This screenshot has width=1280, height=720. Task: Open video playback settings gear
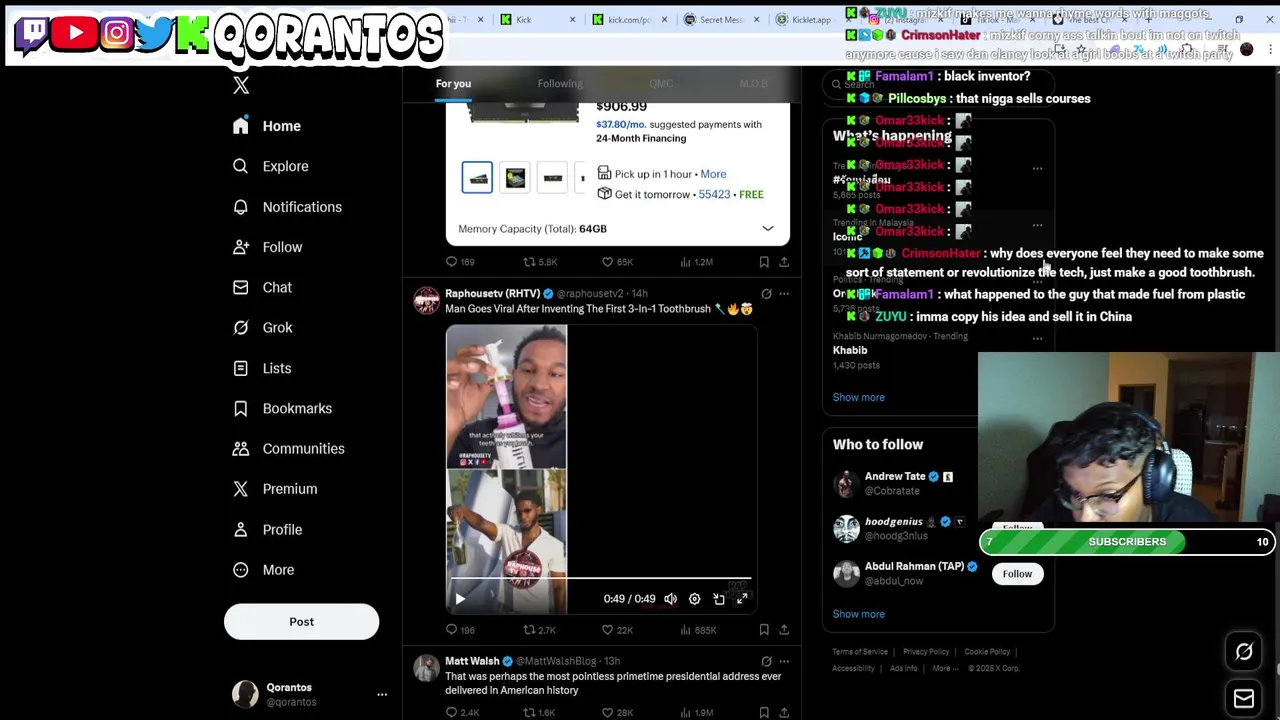click(x=694, y=599)
